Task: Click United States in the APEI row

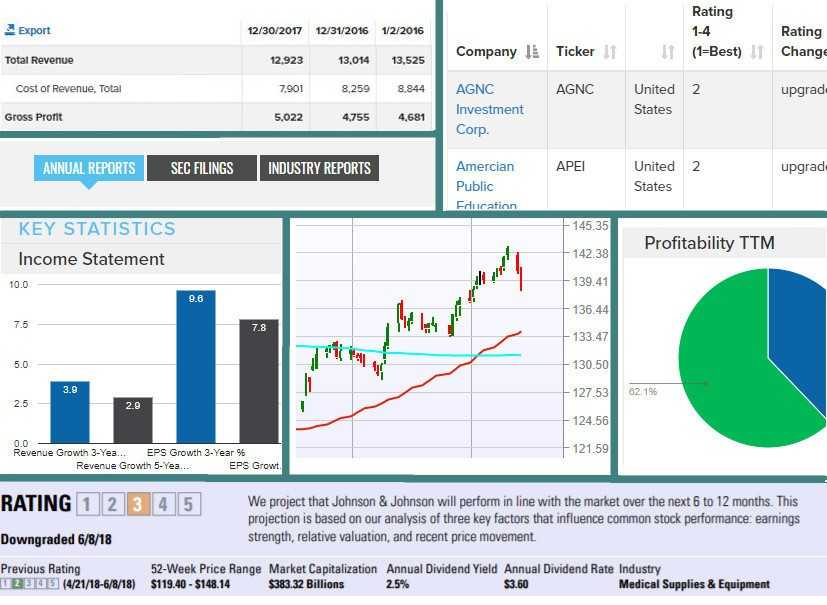Action: click(654, 176)
